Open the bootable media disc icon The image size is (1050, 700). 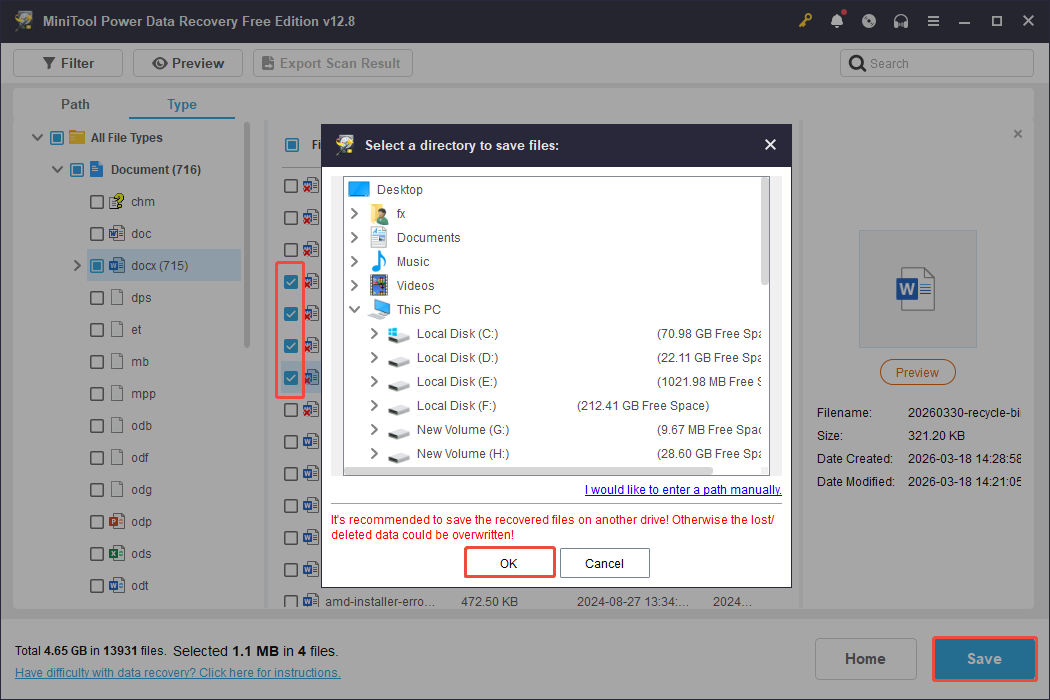click(x=869, y=20)
